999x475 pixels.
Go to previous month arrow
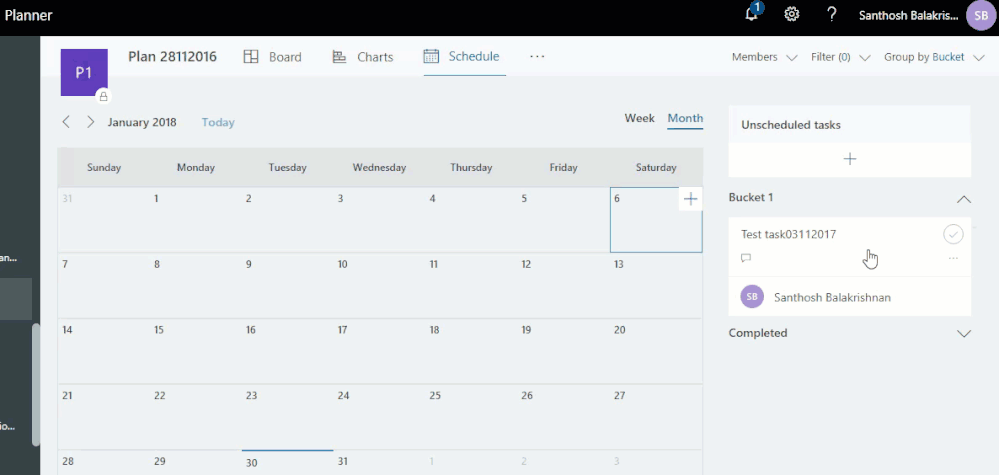[66, 122]
